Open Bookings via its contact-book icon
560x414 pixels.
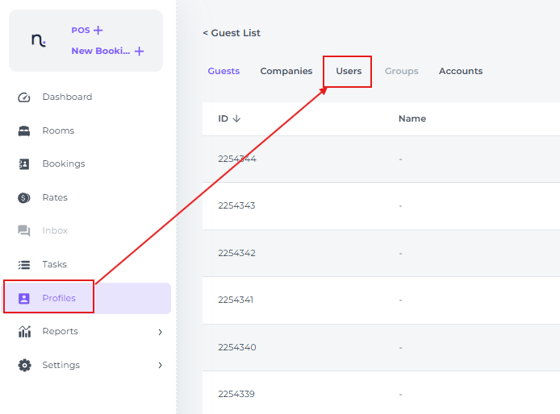tap(24, 164)
